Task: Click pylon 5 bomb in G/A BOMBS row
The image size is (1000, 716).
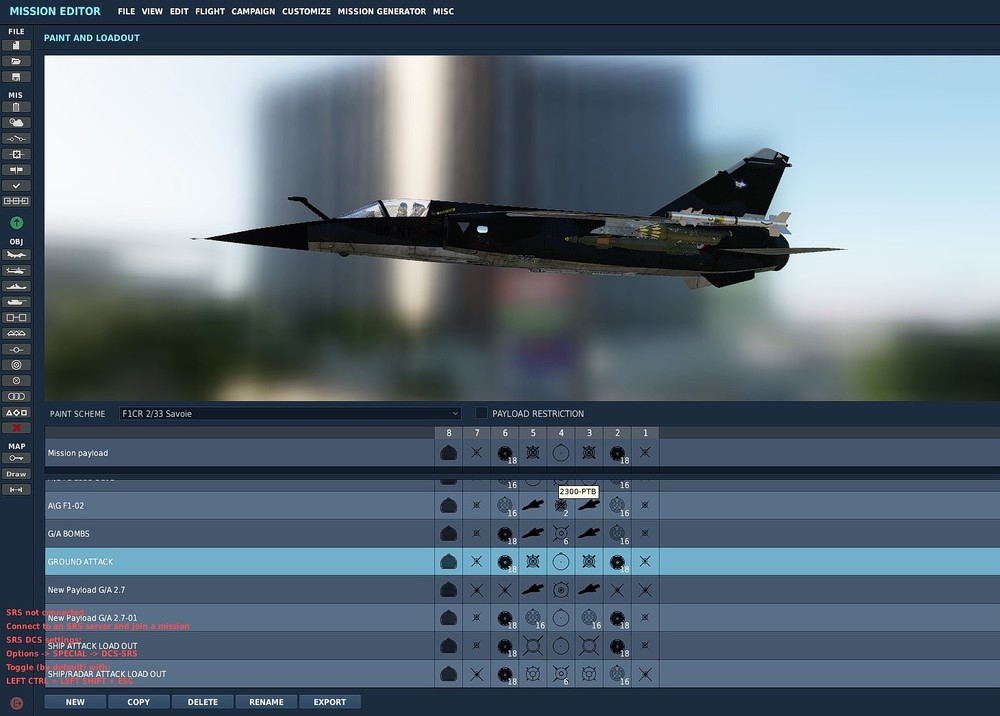Action: [533, 534]
